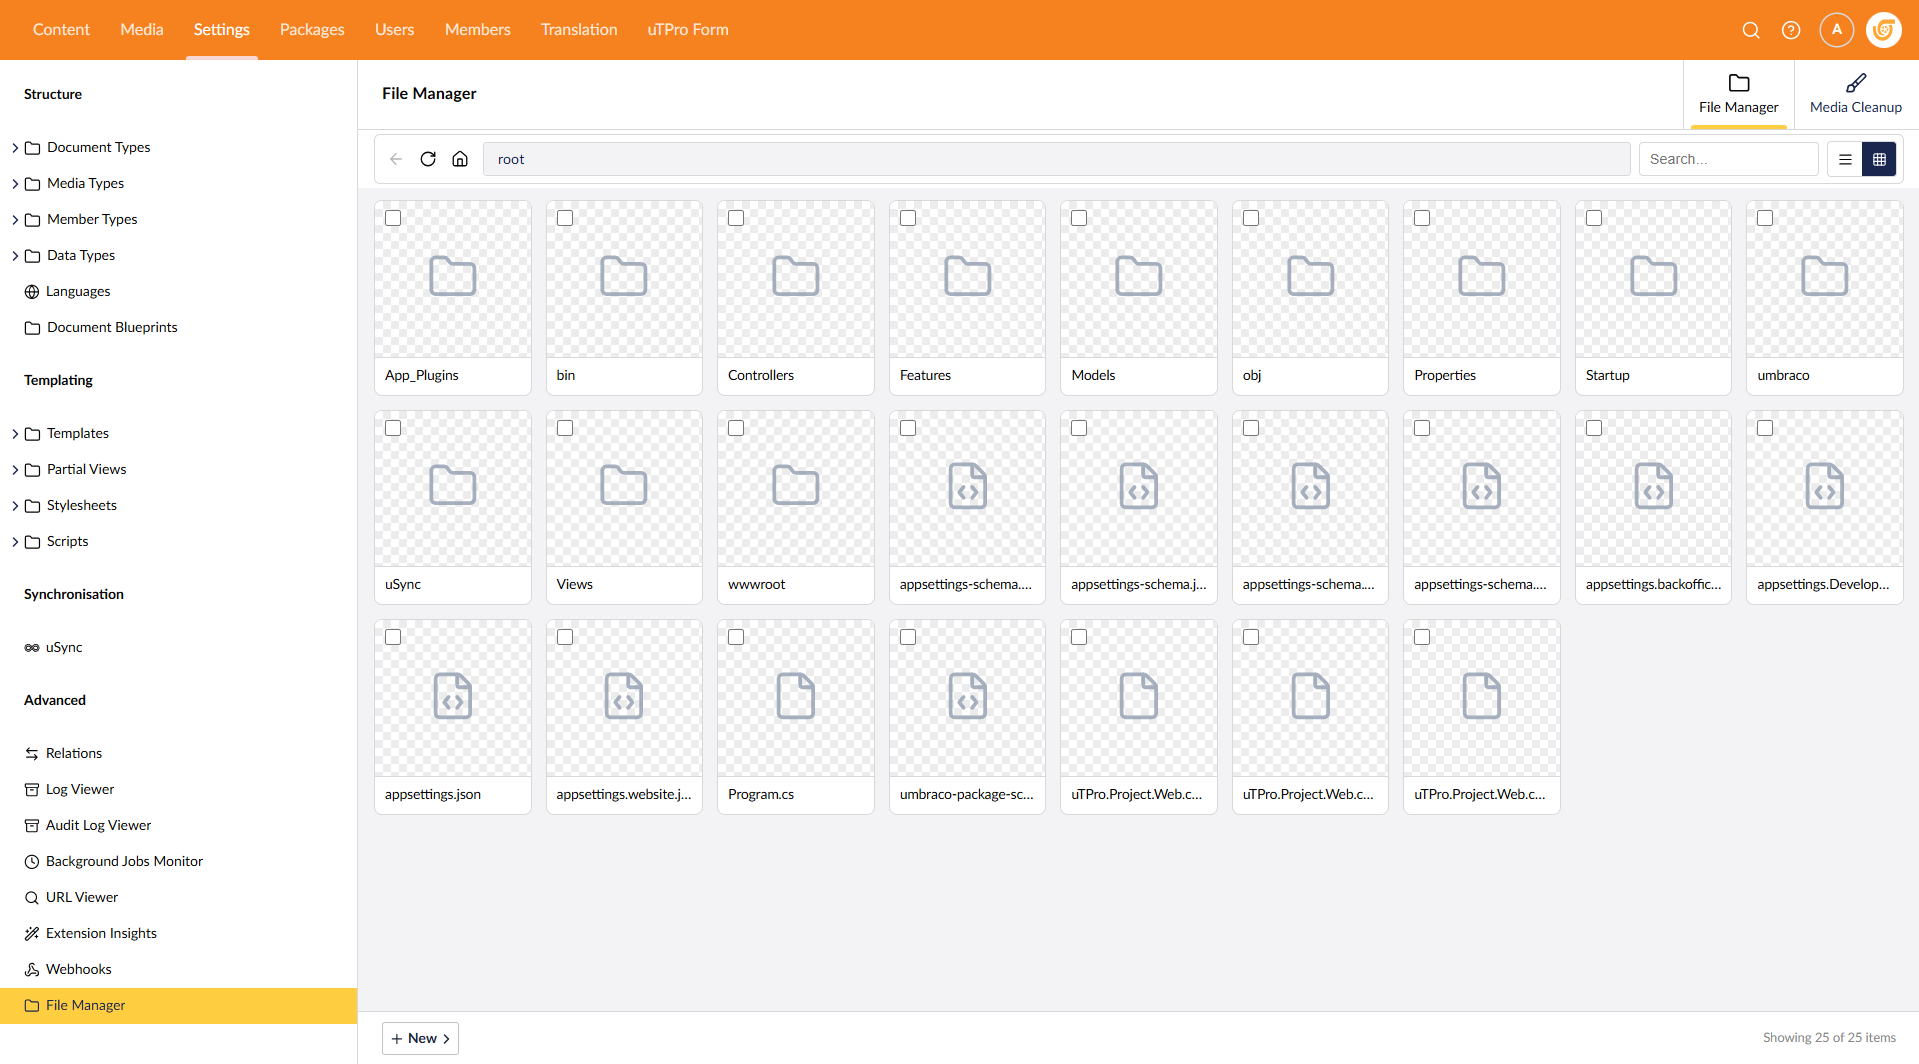Open the Controllers folder
Screen dimensions: 1919x1064
[x=795, y=298]
